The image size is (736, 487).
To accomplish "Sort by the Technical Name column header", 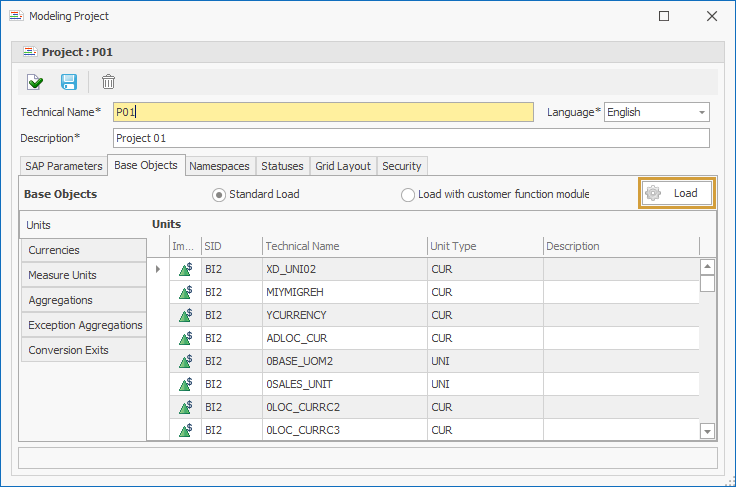I will (x=344, y=246).
